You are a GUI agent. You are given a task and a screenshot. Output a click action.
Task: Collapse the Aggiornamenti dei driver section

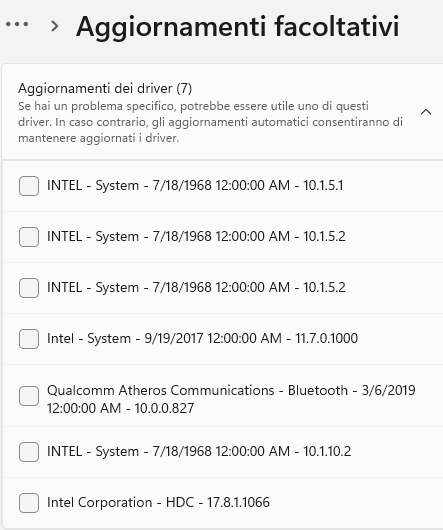(x=426, y=112)
